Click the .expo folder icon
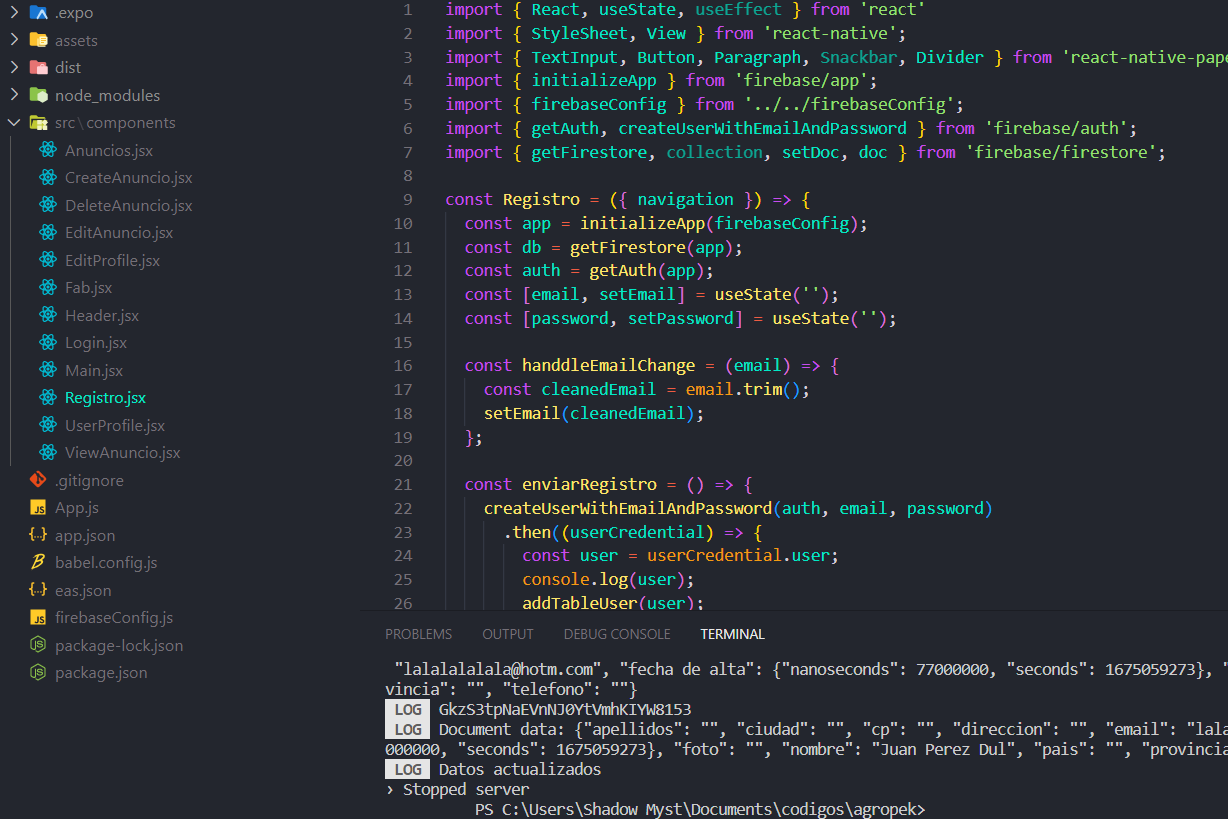 (x=39, y=13)
